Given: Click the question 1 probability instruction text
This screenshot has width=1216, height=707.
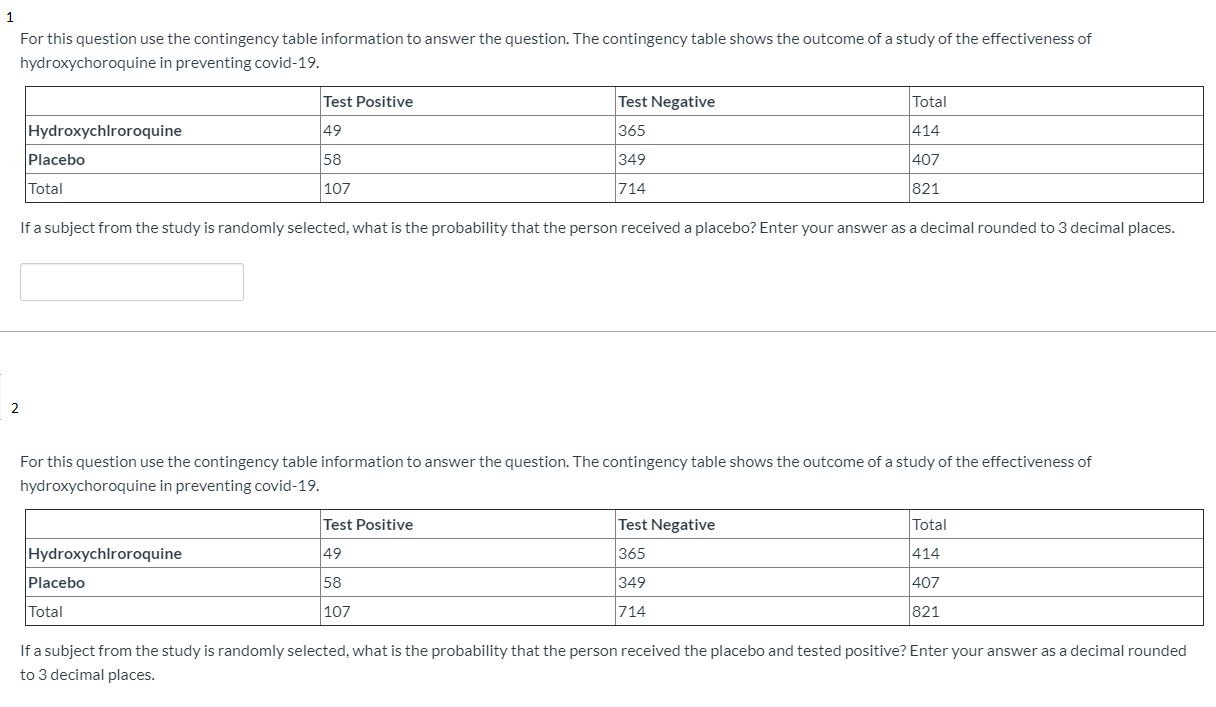Looking at the screenshot, I should point(597,227).
